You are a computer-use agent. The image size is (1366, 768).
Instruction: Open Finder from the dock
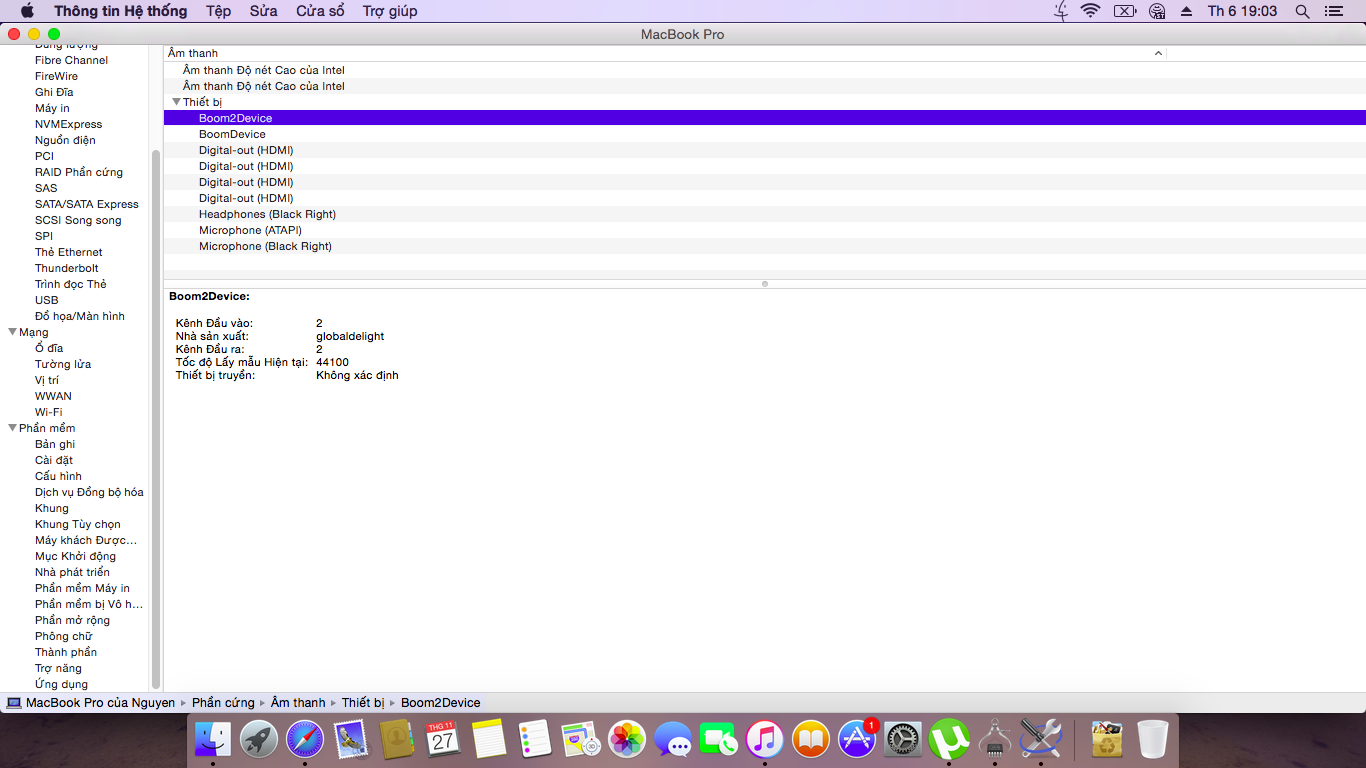pyautogui.click(x=213, y=739)
